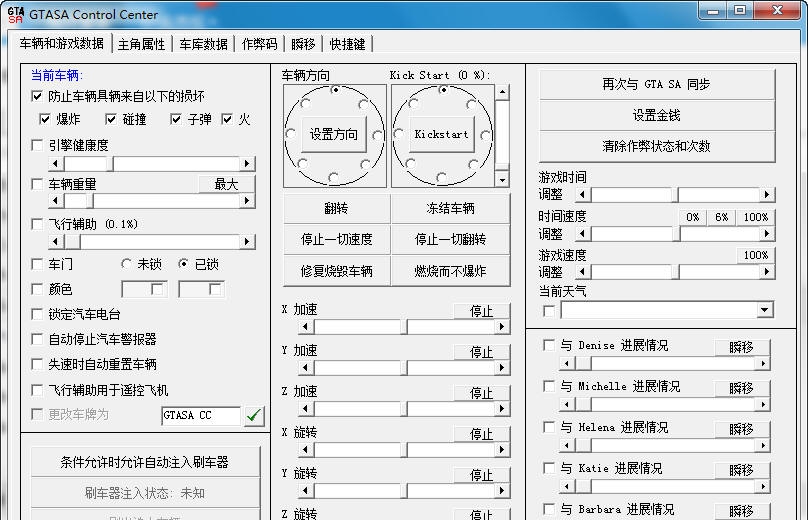Click the left arrow of the 时间速度 scrollbar
Image resolution: width=808 pixels, height=520 pixels.
pos(583,234)
